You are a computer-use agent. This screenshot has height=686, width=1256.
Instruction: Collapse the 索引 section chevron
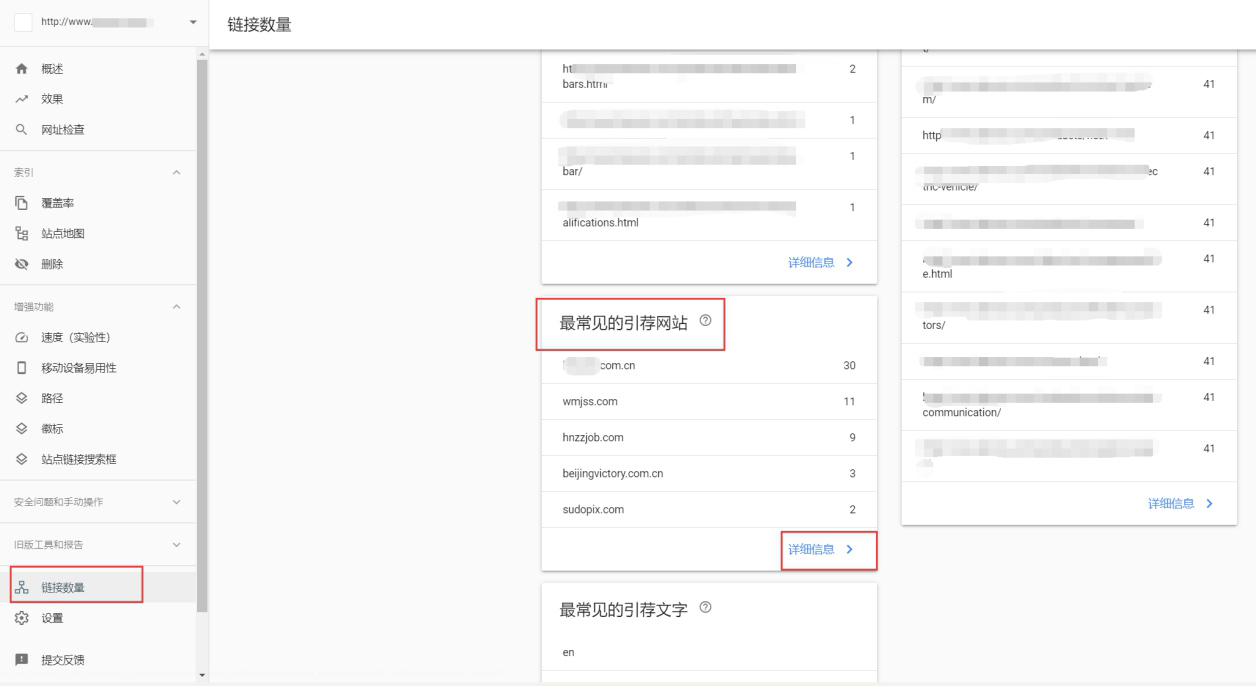177,171
